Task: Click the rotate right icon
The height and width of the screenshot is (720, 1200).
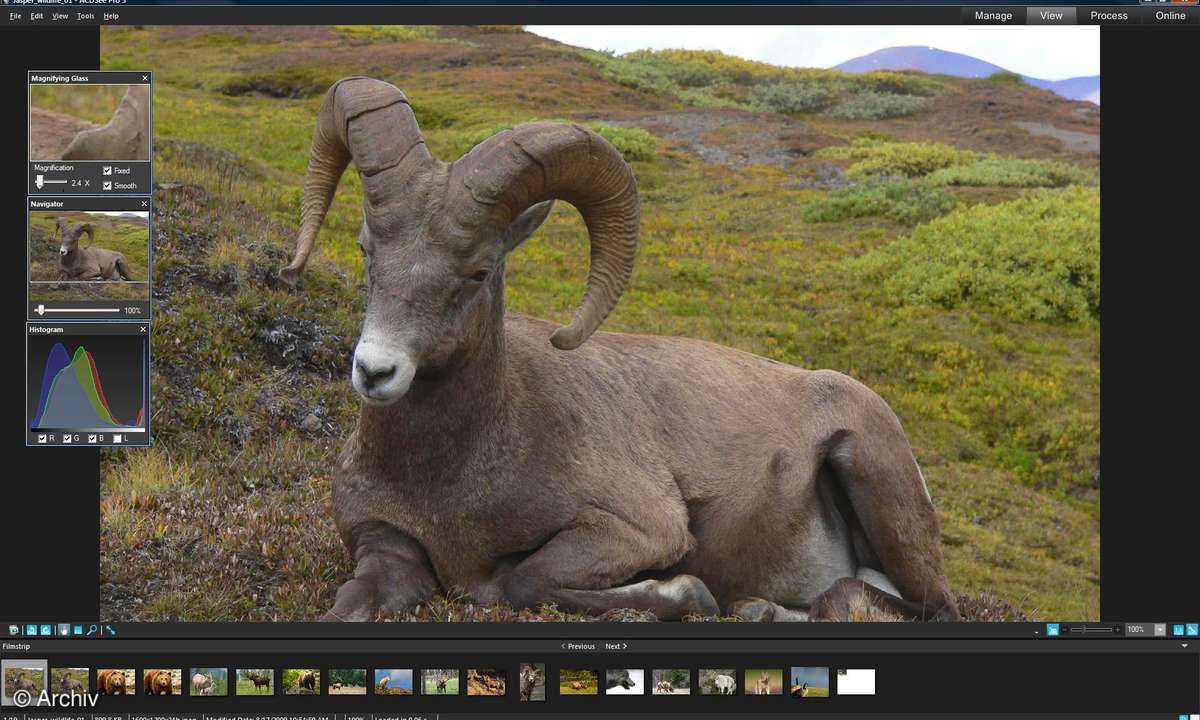Action: click(45, 630)
